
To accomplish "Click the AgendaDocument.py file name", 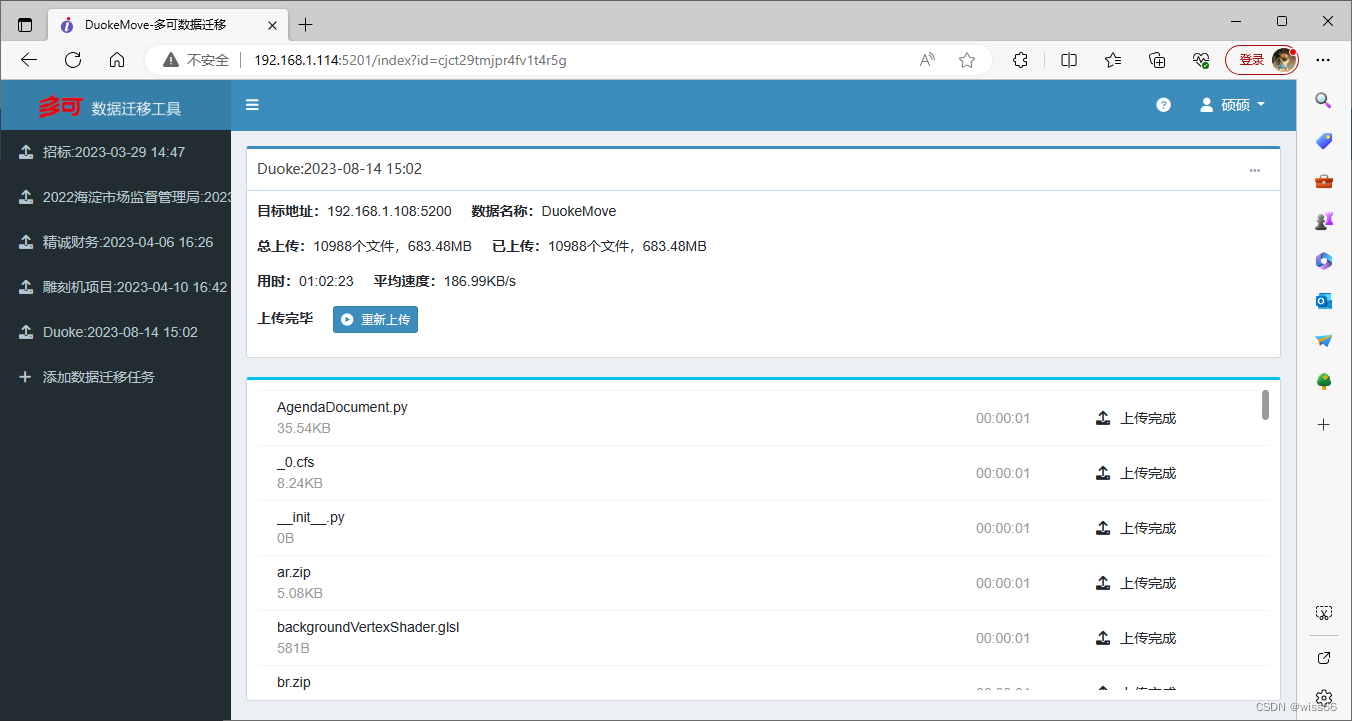I will coord(342,407).
